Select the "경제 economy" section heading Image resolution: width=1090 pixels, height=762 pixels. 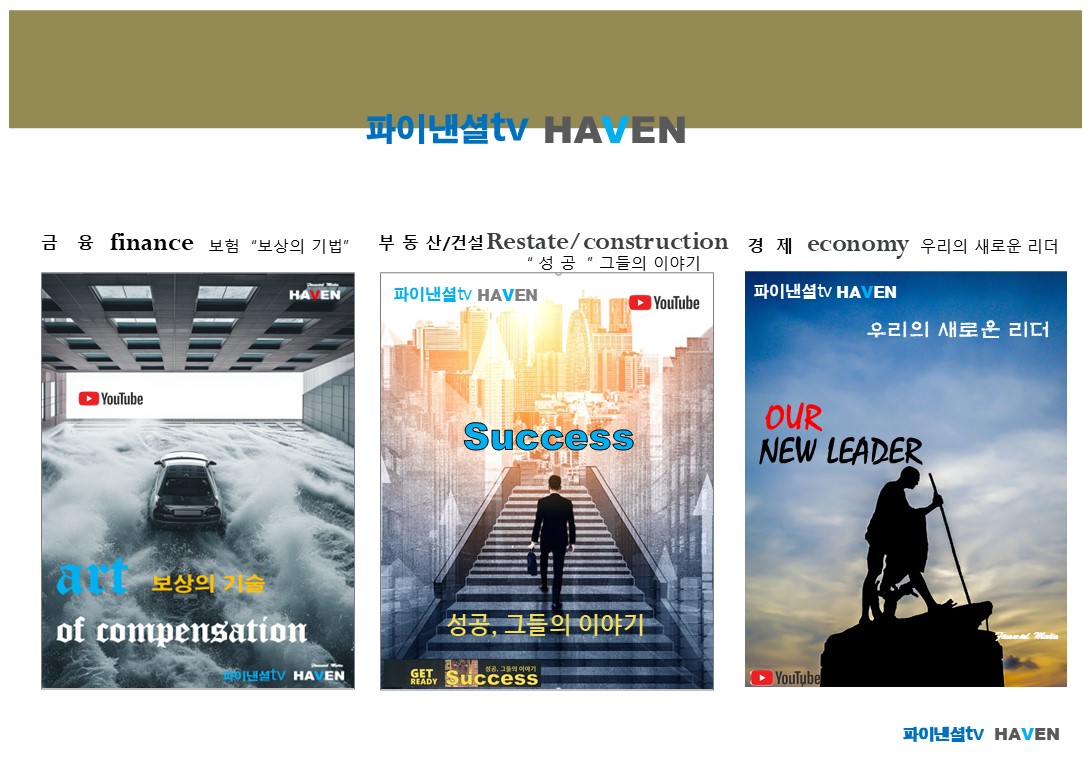click(829, 245)
